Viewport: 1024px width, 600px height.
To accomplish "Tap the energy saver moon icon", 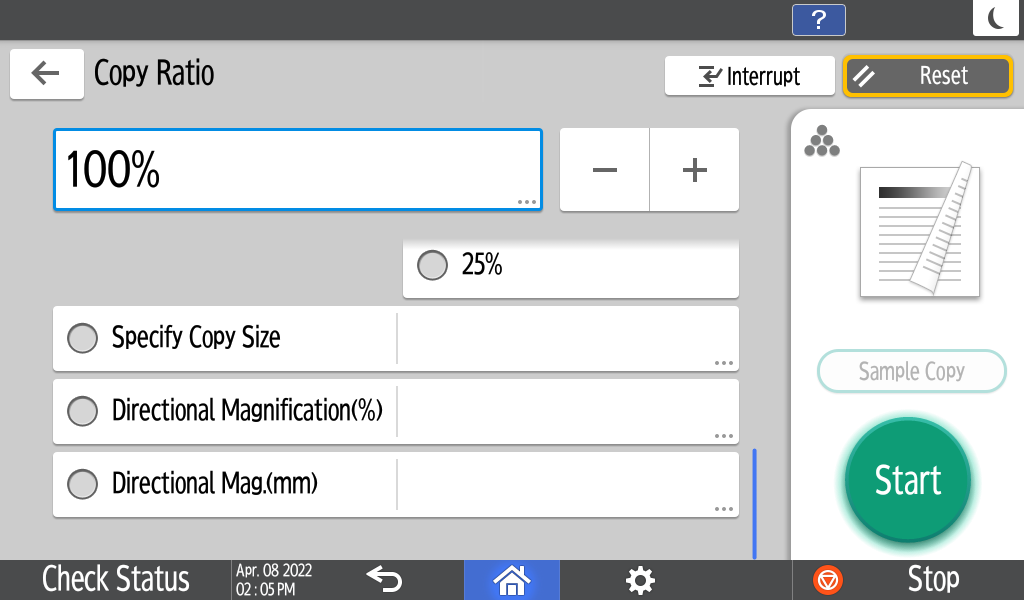I will point(996,18).
